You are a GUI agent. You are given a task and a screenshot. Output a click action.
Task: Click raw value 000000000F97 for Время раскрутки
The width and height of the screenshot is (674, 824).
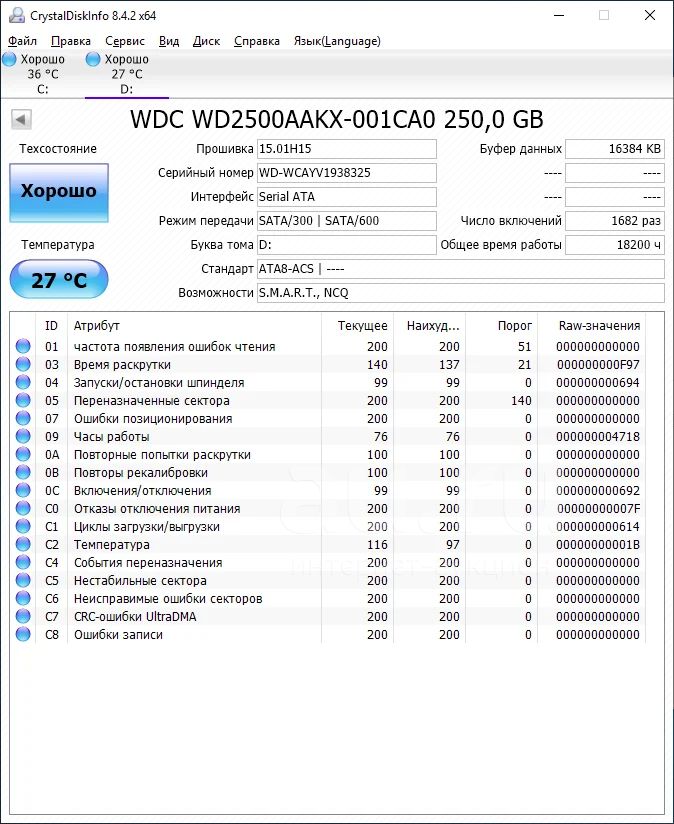click(598, 365)
